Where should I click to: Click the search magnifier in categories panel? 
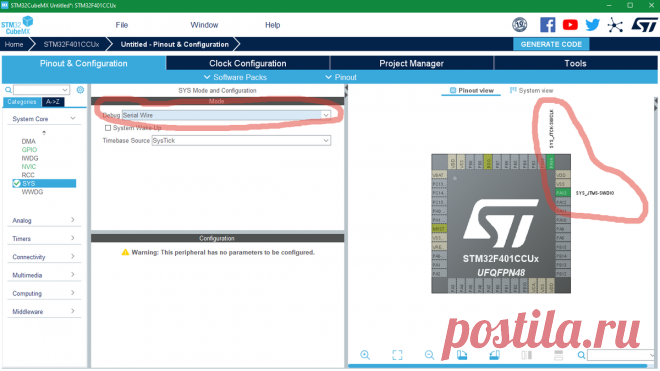pos(8,90)
